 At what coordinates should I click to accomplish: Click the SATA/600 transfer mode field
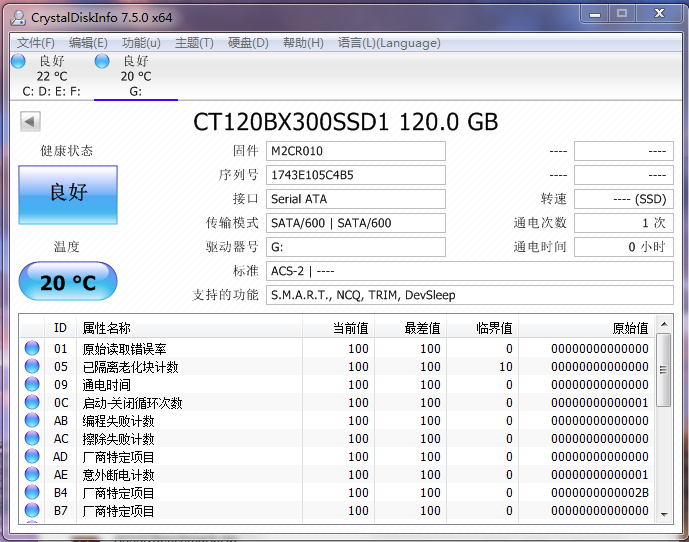[x=356, y=223]
